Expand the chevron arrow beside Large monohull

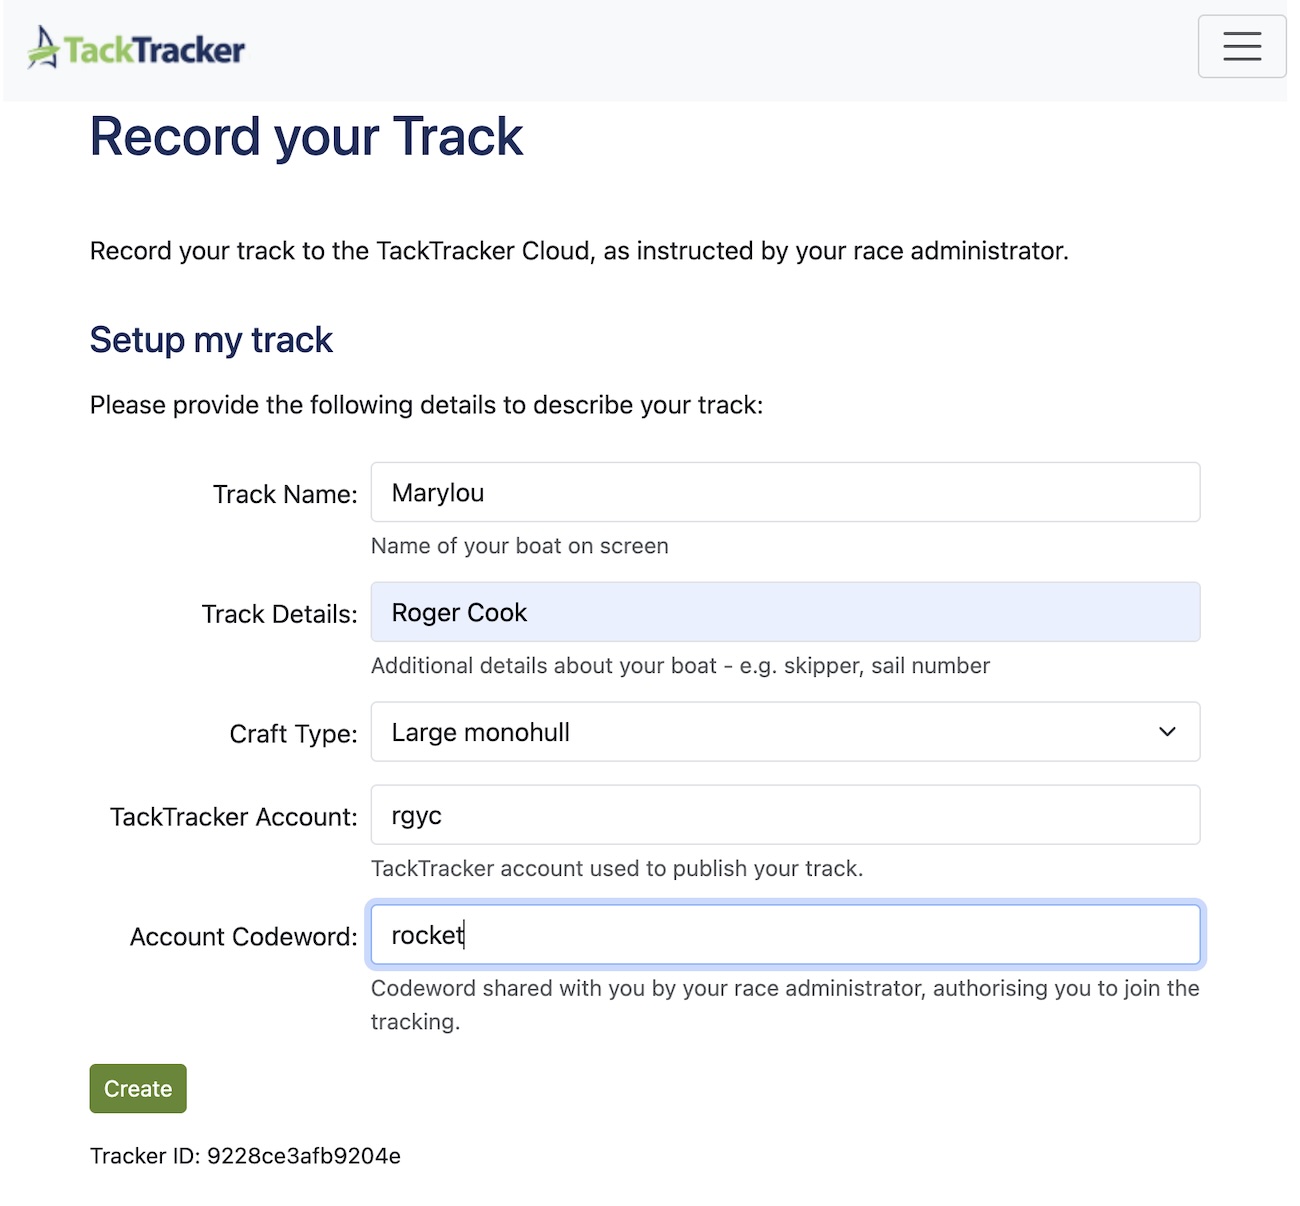click(1166, 732)
